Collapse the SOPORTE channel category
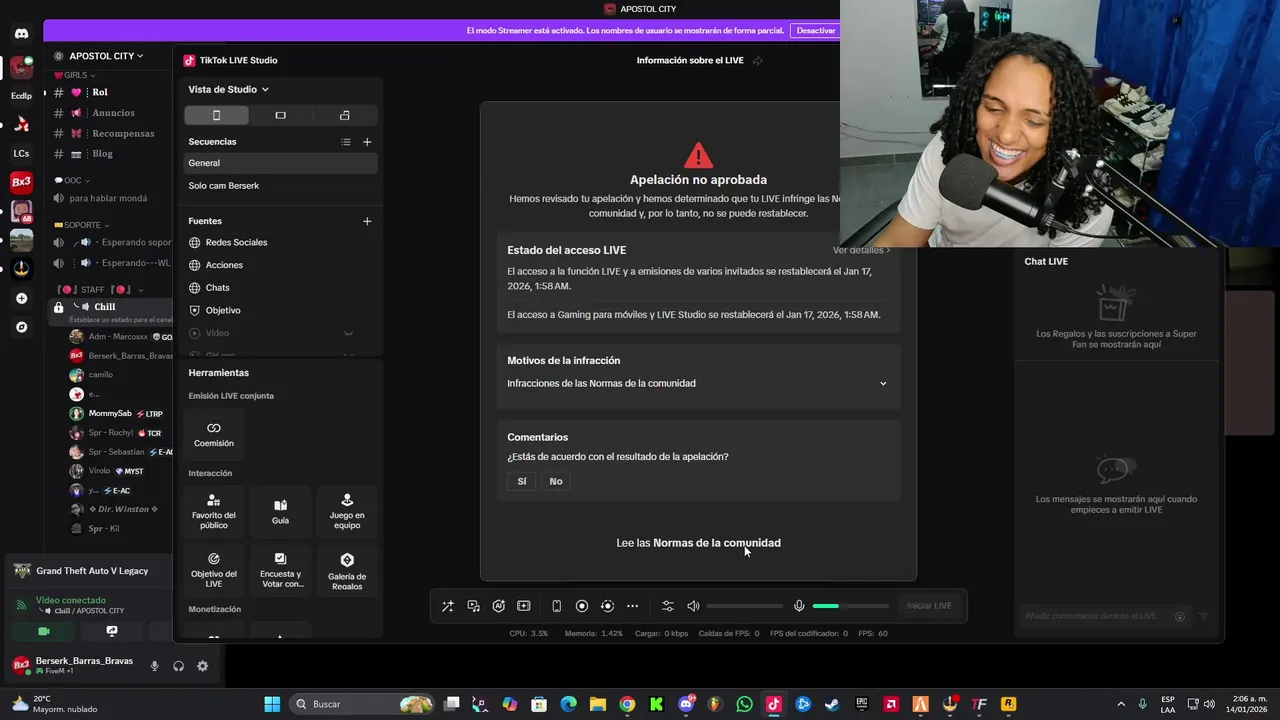The width and height of the screenshot is (1280, 720). tap(82, 225)
